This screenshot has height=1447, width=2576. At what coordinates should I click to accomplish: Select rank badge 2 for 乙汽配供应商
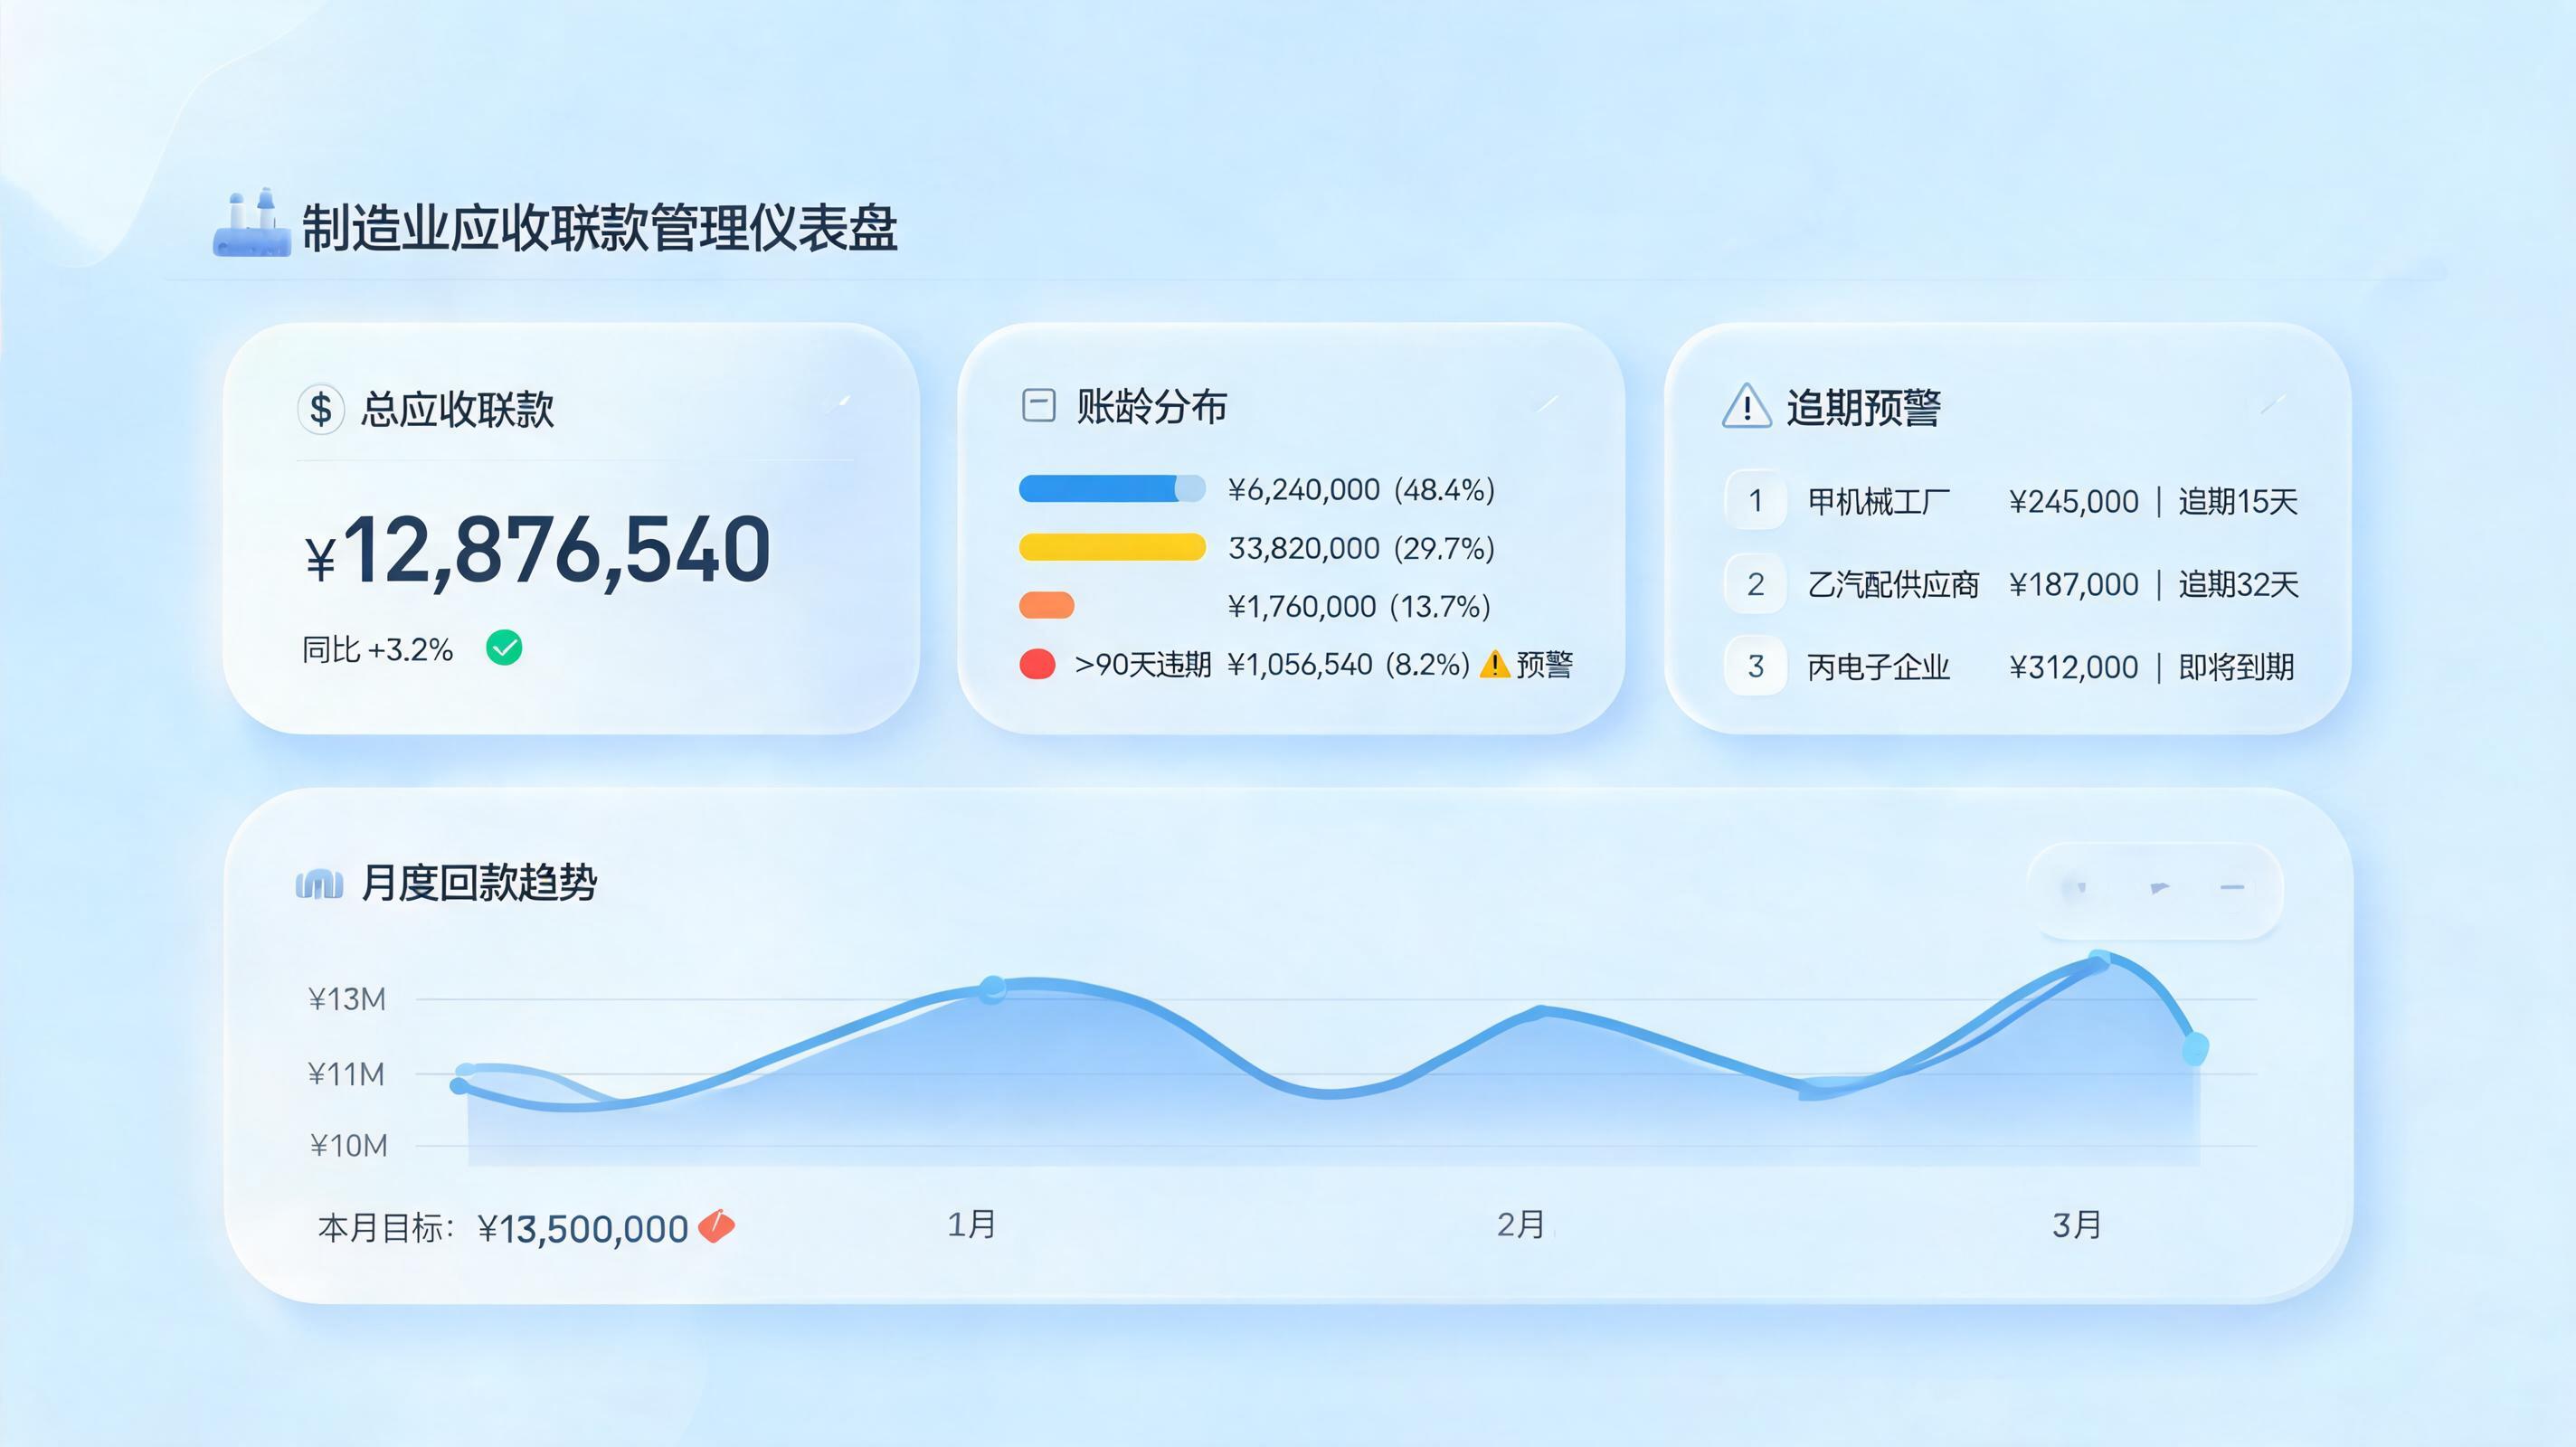pyautogui.click(x=1755, y=583)
